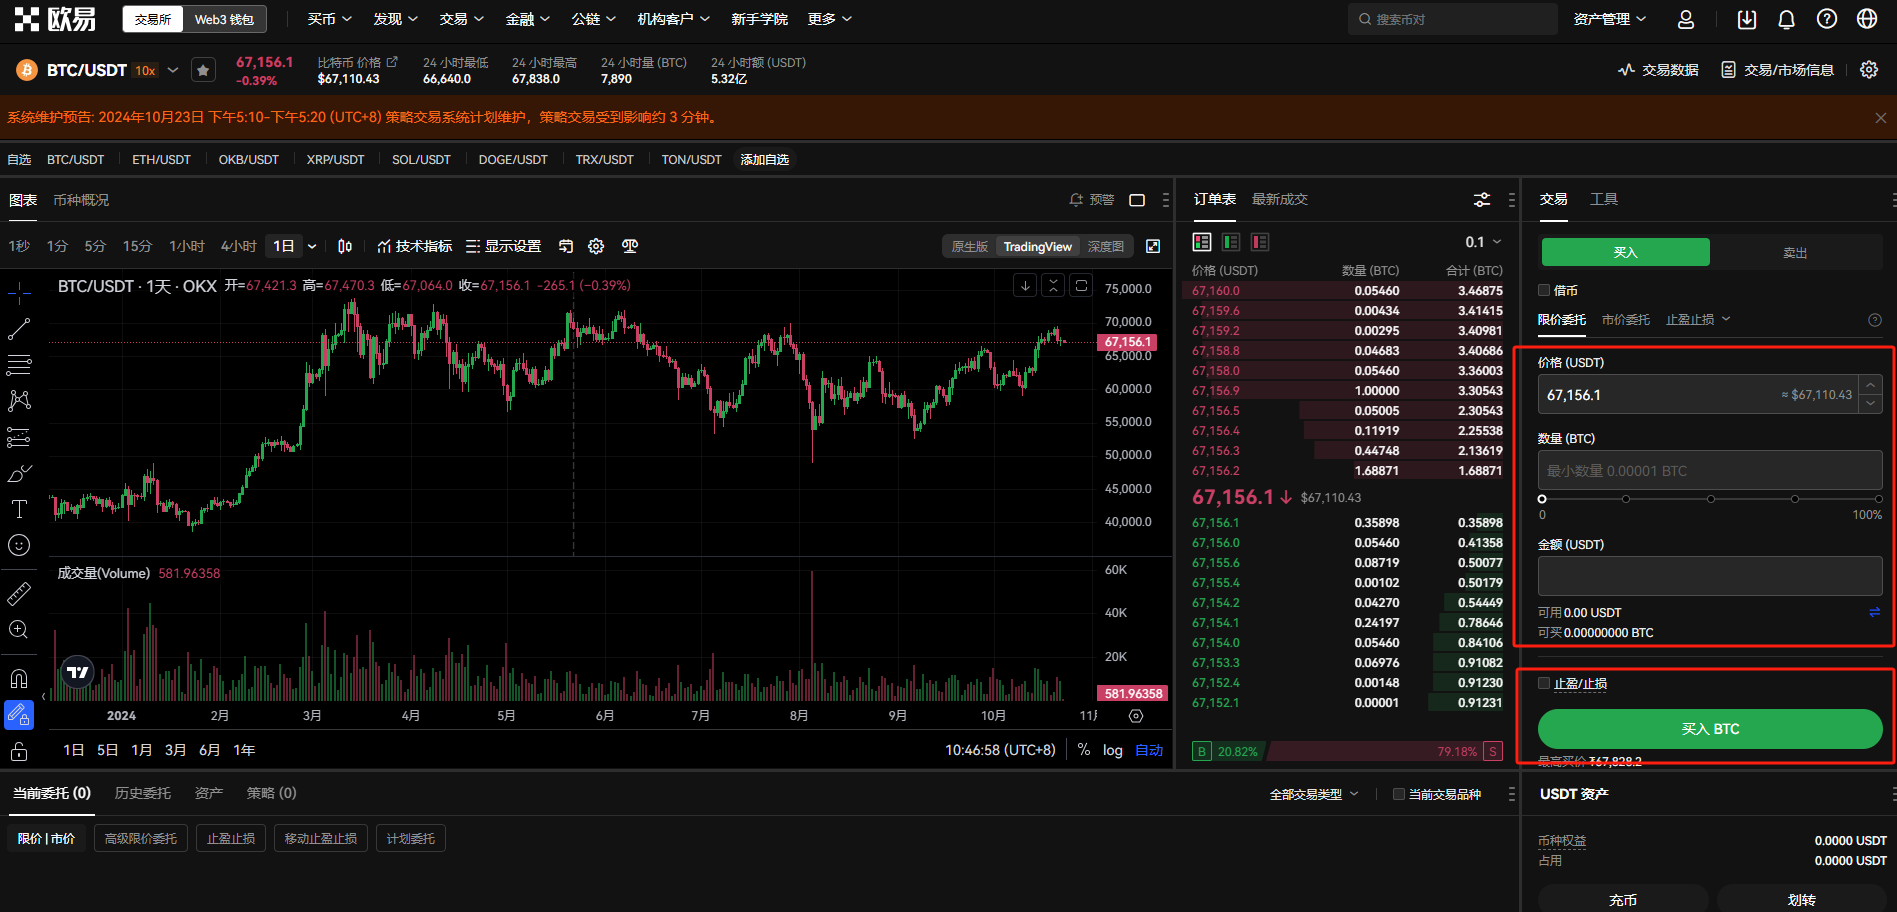Click the green 买入 BTC button
1897x912 pixels.
tap(1710, 729)
